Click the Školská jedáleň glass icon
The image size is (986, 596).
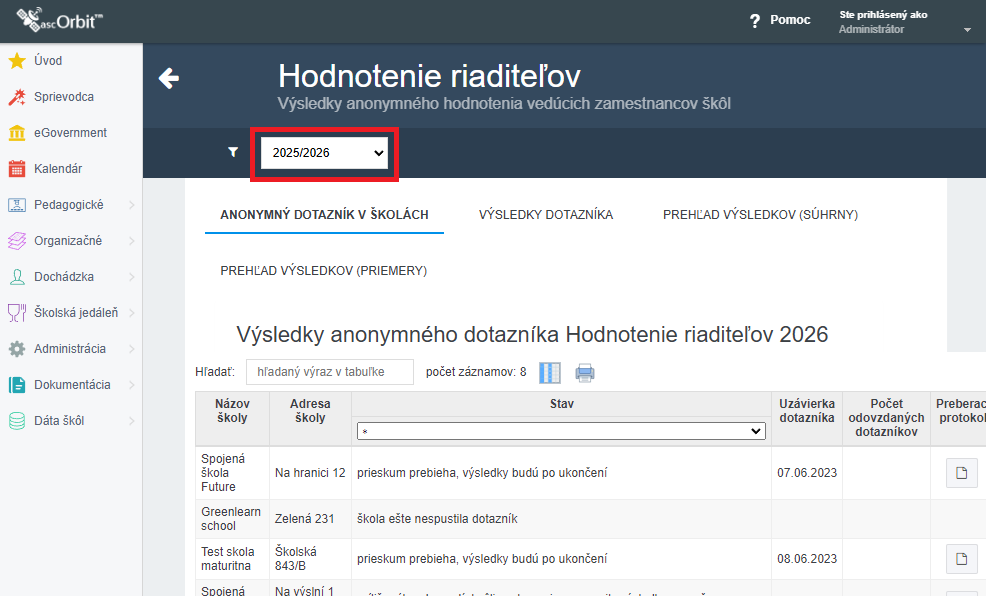(17, 312)
